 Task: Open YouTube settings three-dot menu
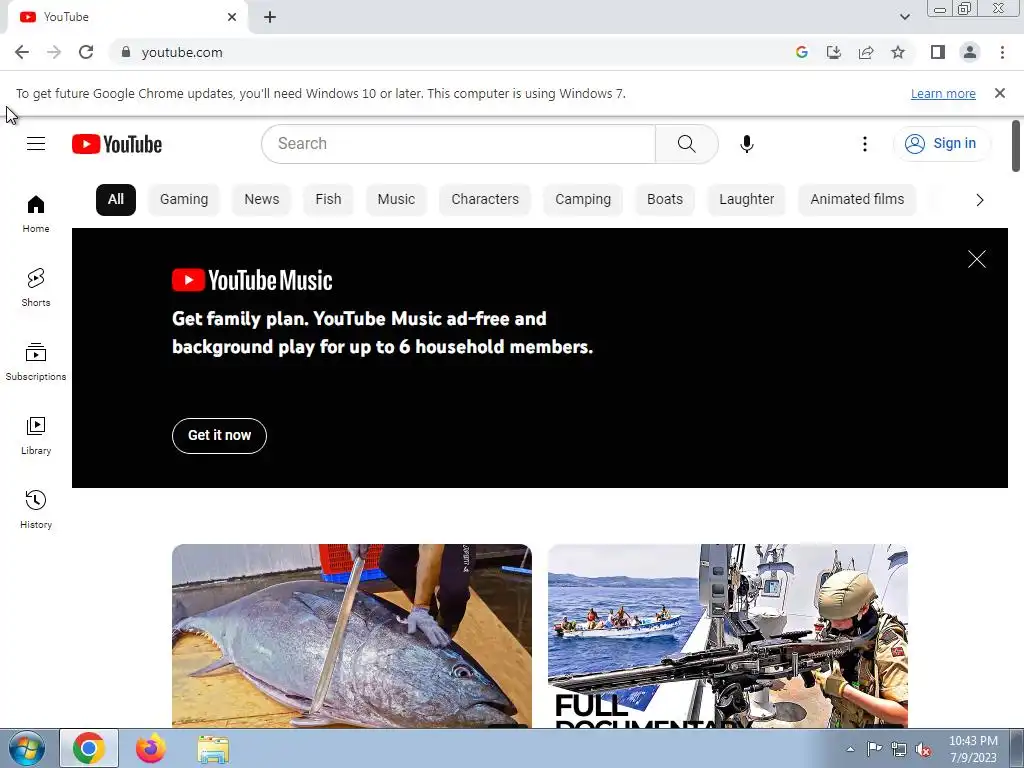[x=865, y=144]
